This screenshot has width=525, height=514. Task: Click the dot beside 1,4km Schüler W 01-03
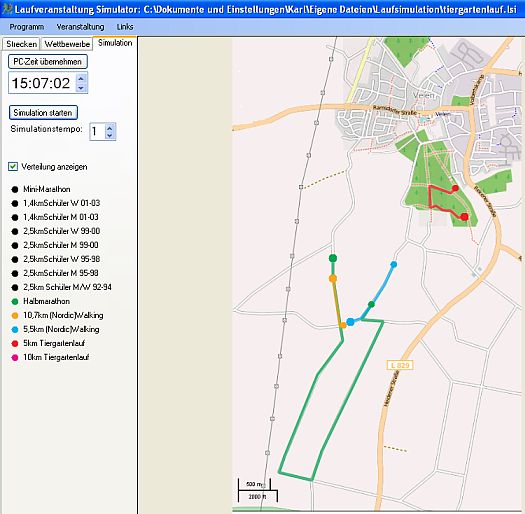click(x=15, y=203)
